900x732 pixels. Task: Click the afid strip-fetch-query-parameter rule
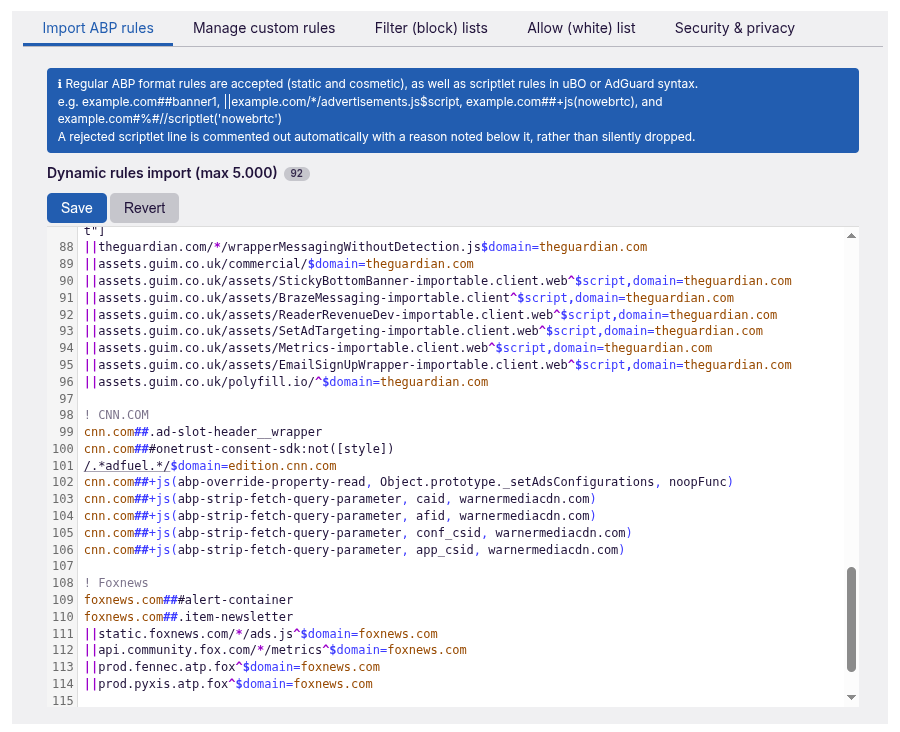340,516
